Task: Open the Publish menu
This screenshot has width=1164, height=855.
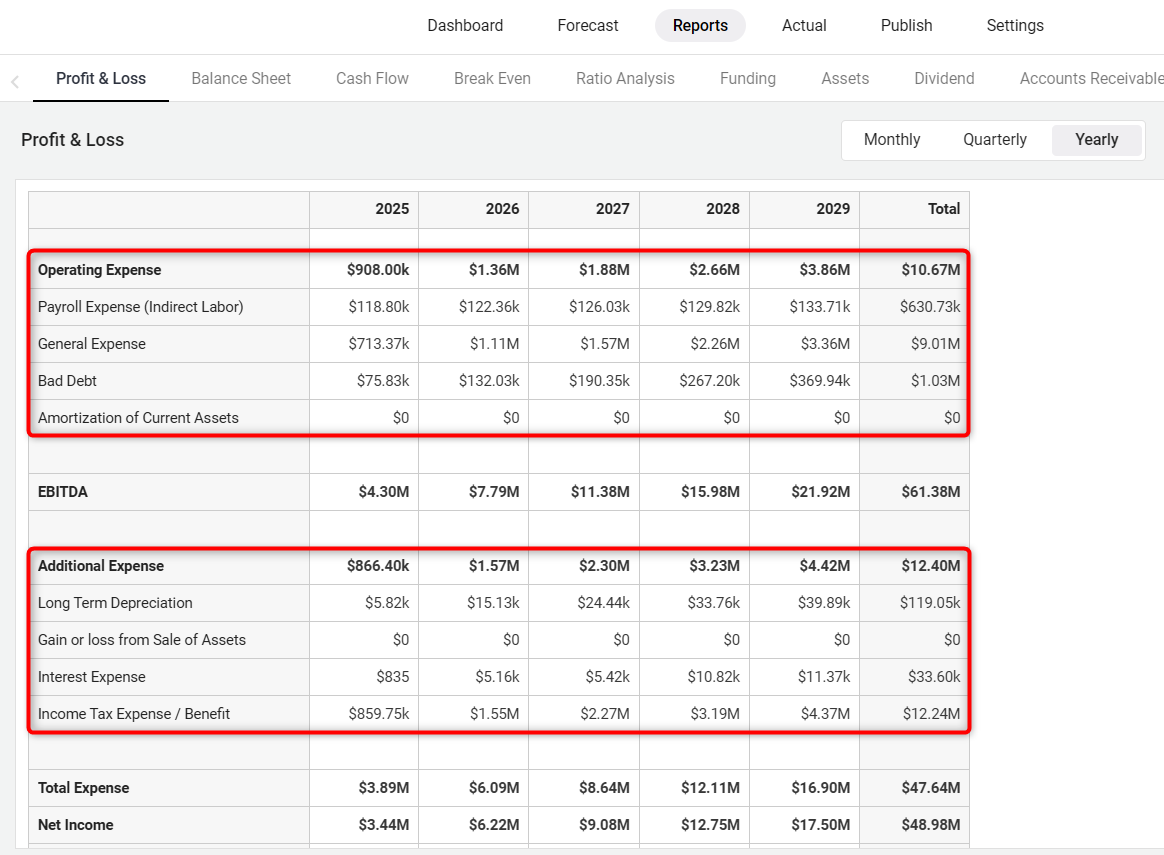Action: point(906,26)
